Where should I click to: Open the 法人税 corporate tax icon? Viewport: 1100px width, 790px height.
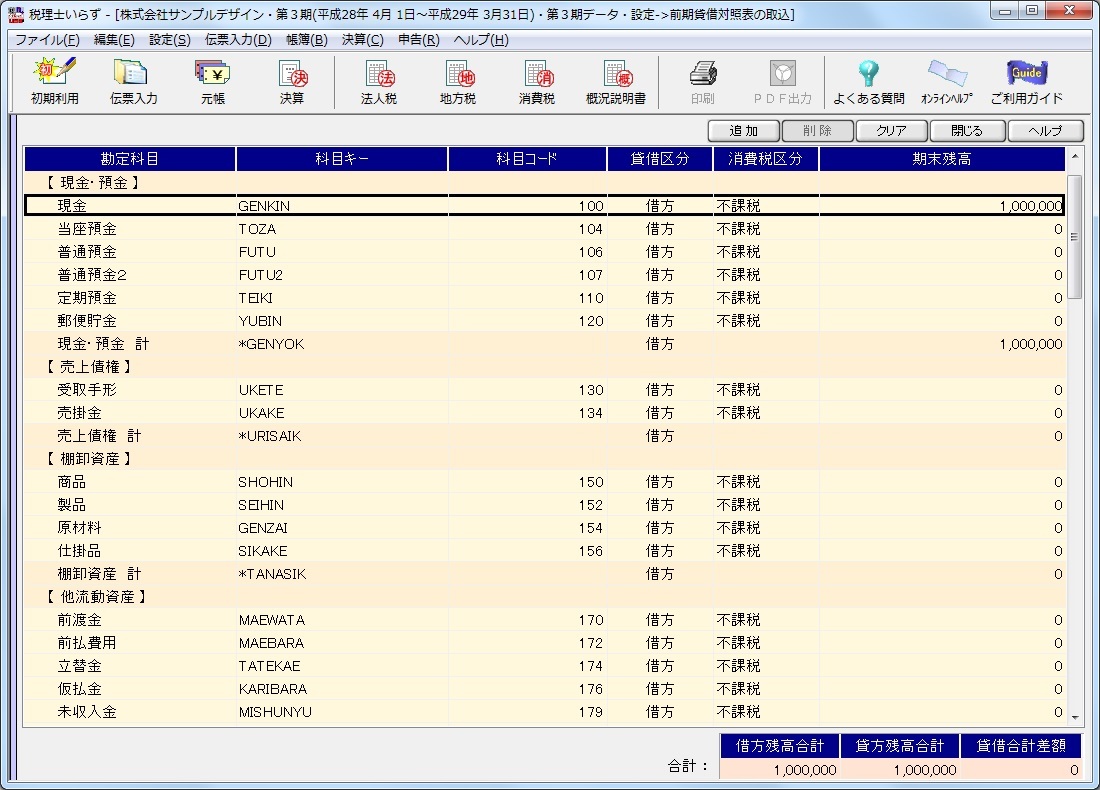(x=378, y=82)
